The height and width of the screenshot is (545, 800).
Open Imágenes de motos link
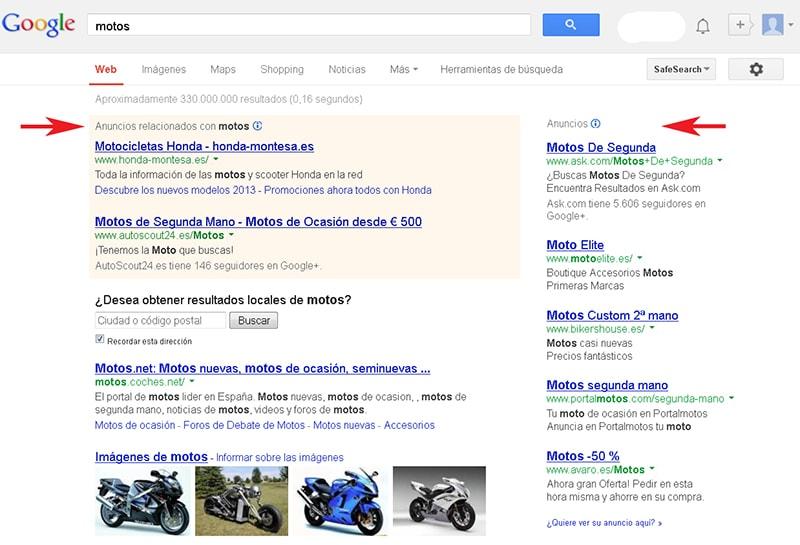click(x=151, y=457)
